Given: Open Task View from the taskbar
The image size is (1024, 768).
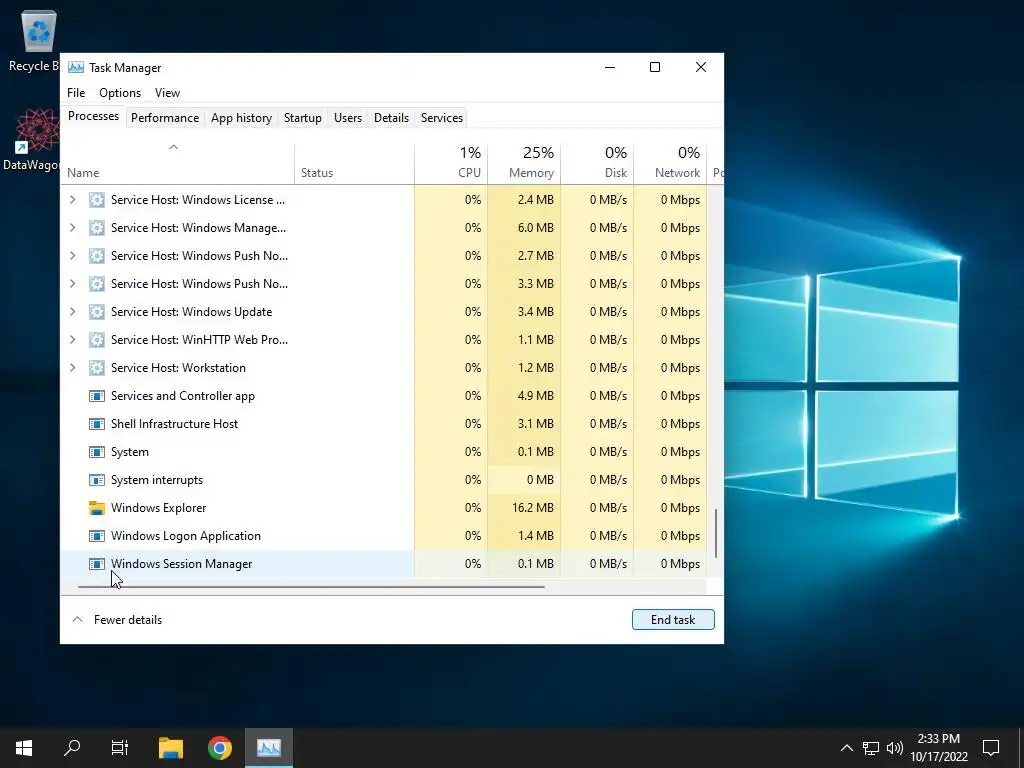Looking at the screenshot, I should point(120,748).
